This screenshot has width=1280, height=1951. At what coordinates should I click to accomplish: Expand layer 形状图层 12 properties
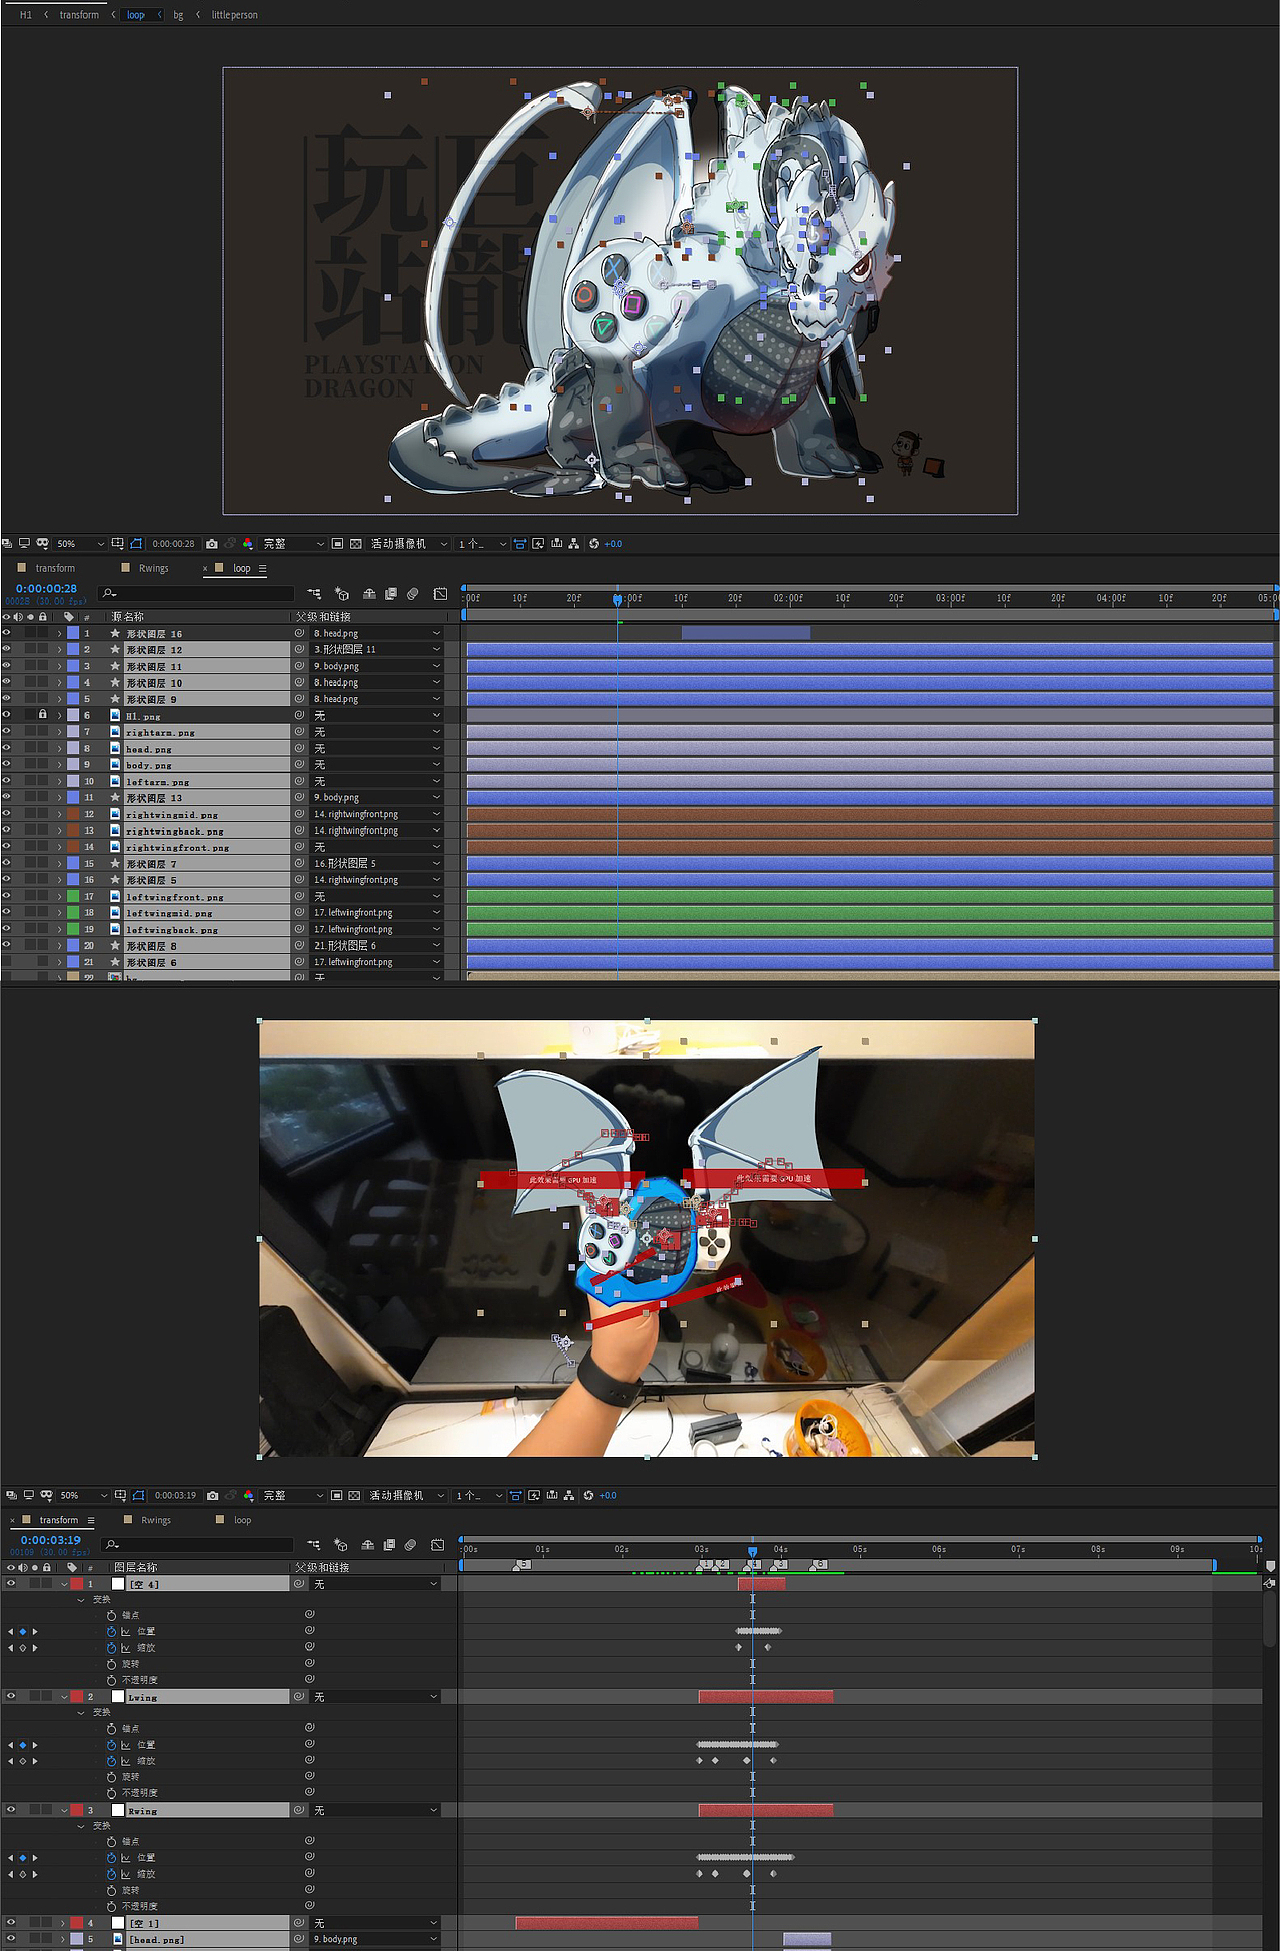coord(59,650)
